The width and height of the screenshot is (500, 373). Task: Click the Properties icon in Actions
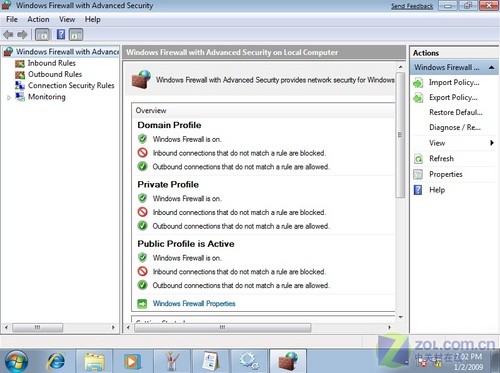418,174
